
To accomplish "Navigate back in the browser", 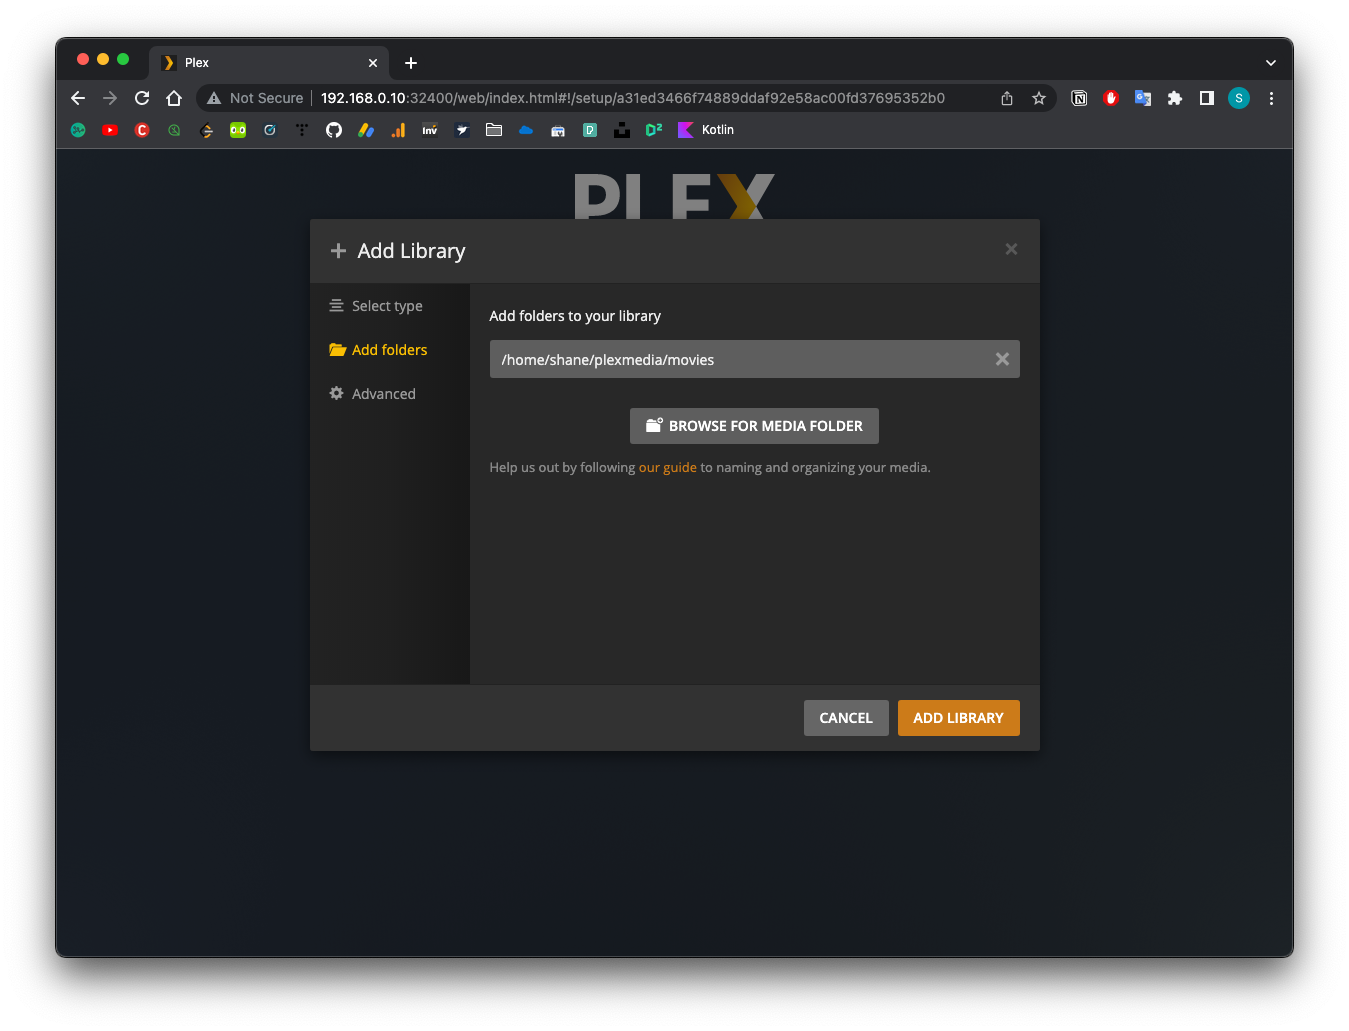I will pos(78,98).
